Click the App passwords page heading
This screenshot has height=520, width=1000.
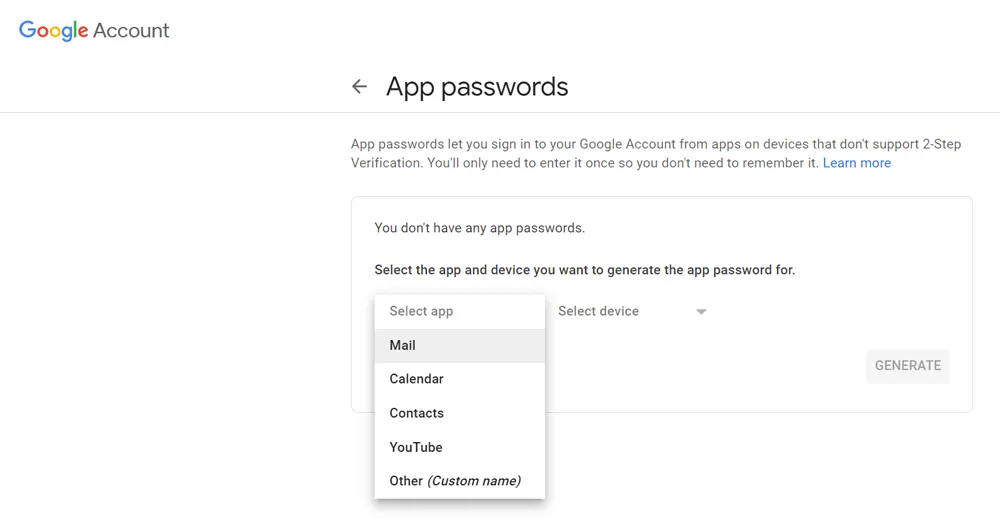pos(477,87)
